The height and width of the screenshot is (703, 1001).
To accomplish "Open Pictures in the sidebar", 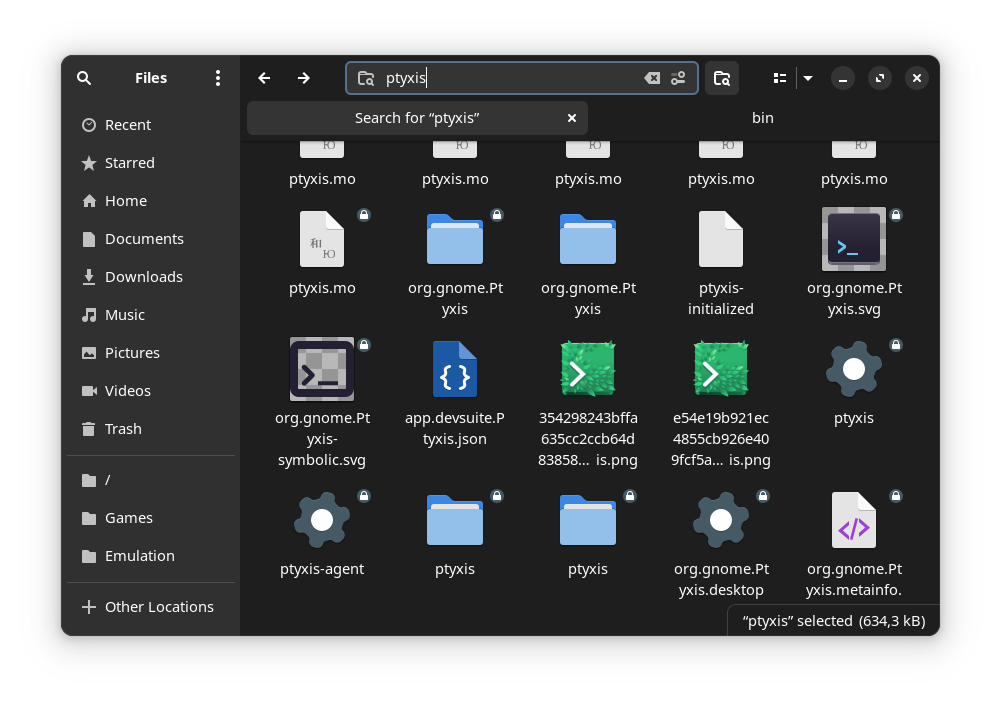I will (151, 353).
